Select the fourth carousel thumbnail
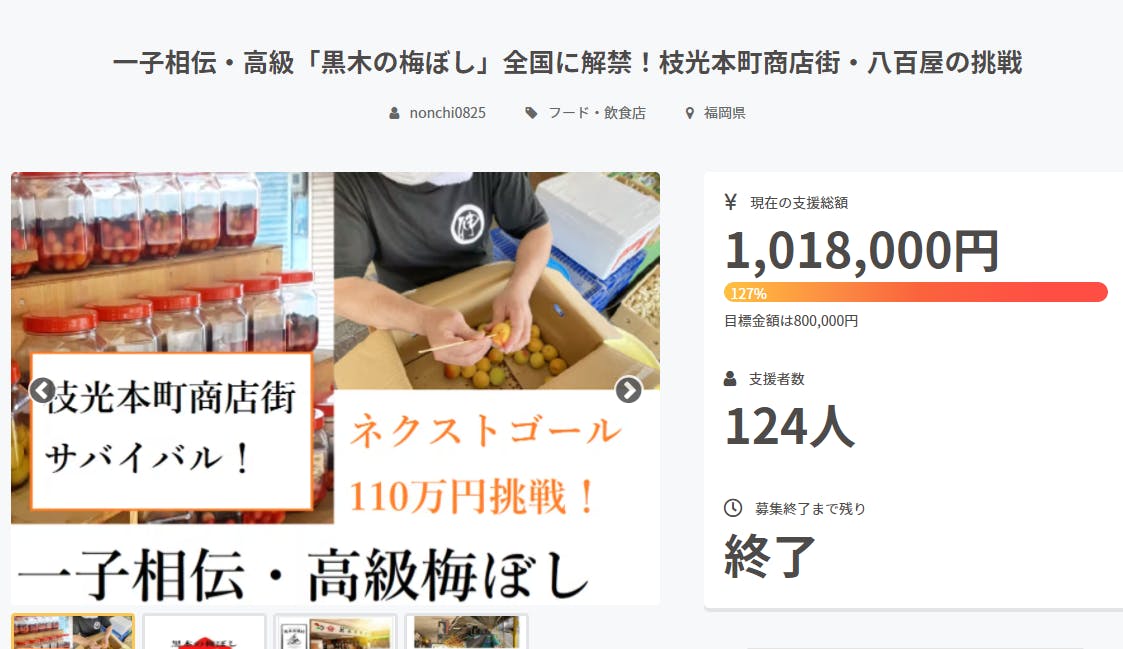 pos(466,632)
